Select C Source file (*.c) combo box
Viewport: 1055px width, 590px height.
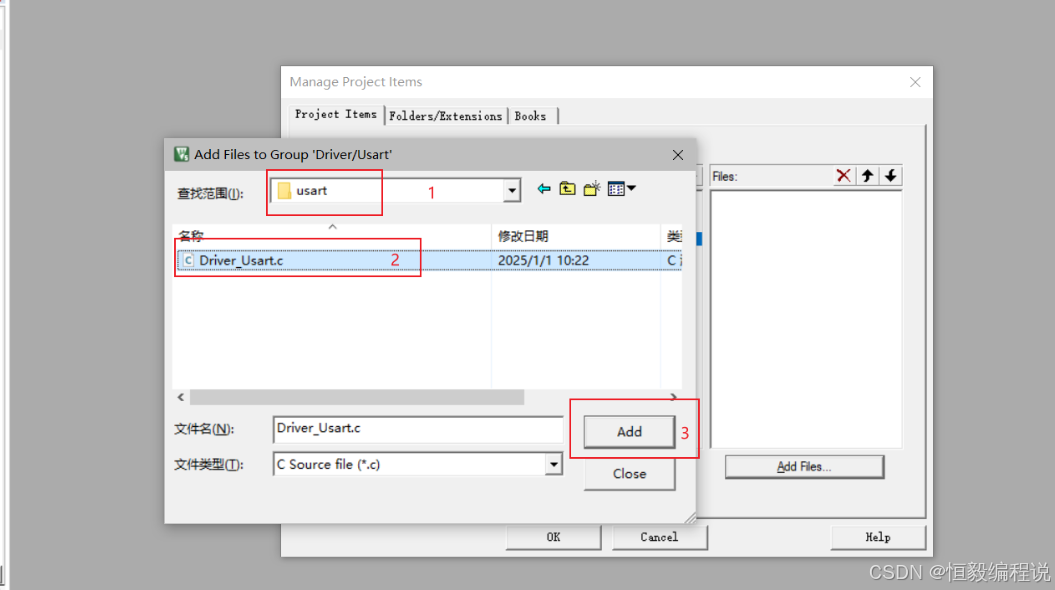pos(418,464)
